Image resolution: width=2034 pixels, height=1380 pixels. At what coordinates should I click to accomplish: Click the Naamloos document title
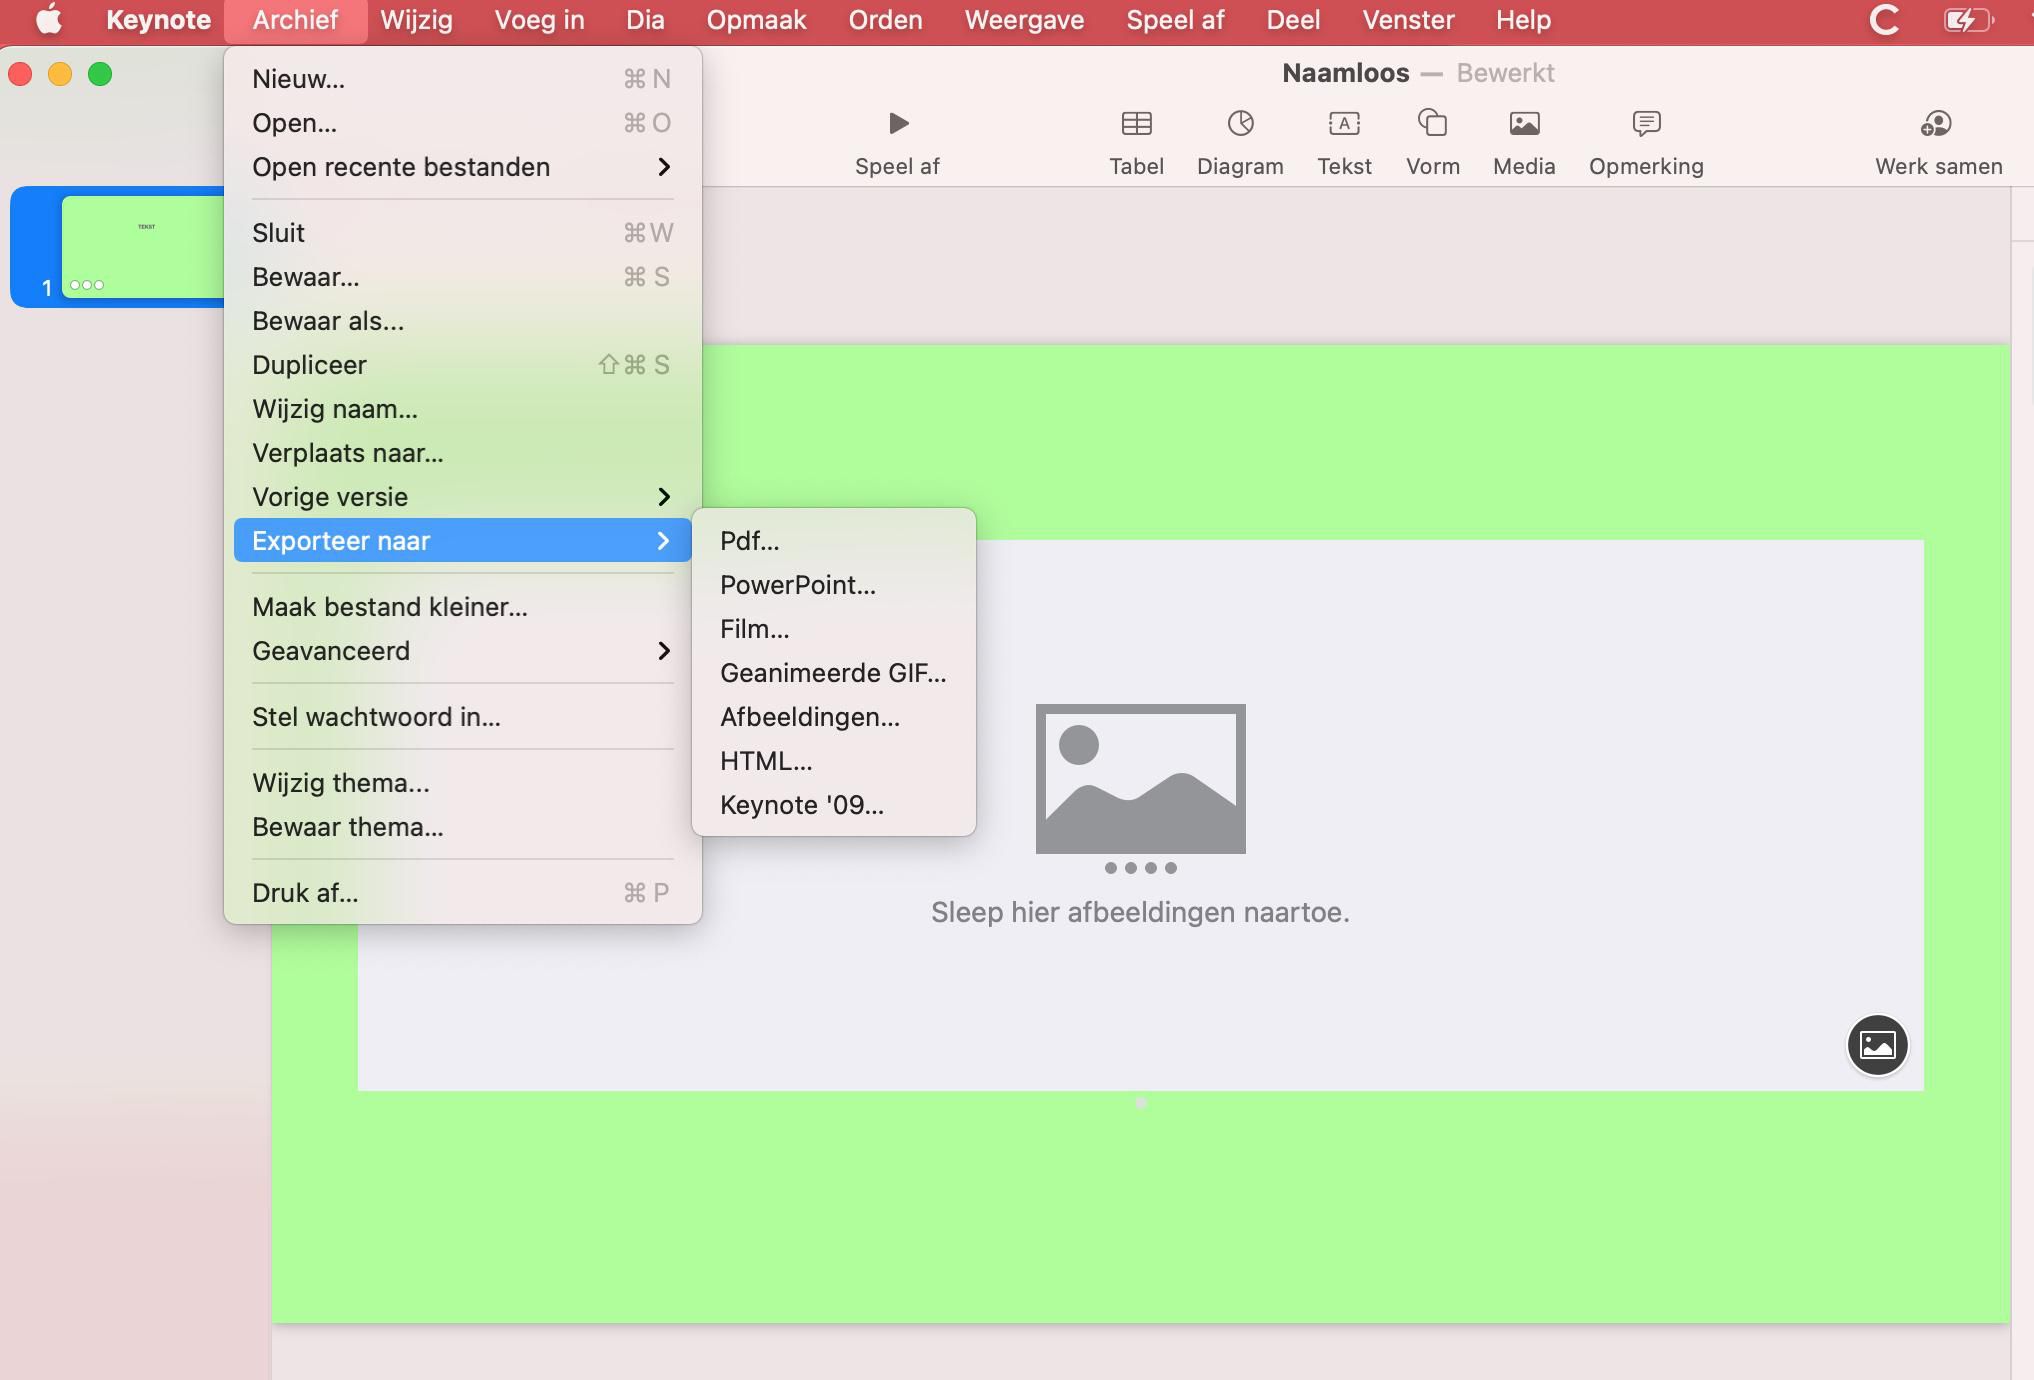1345,73
